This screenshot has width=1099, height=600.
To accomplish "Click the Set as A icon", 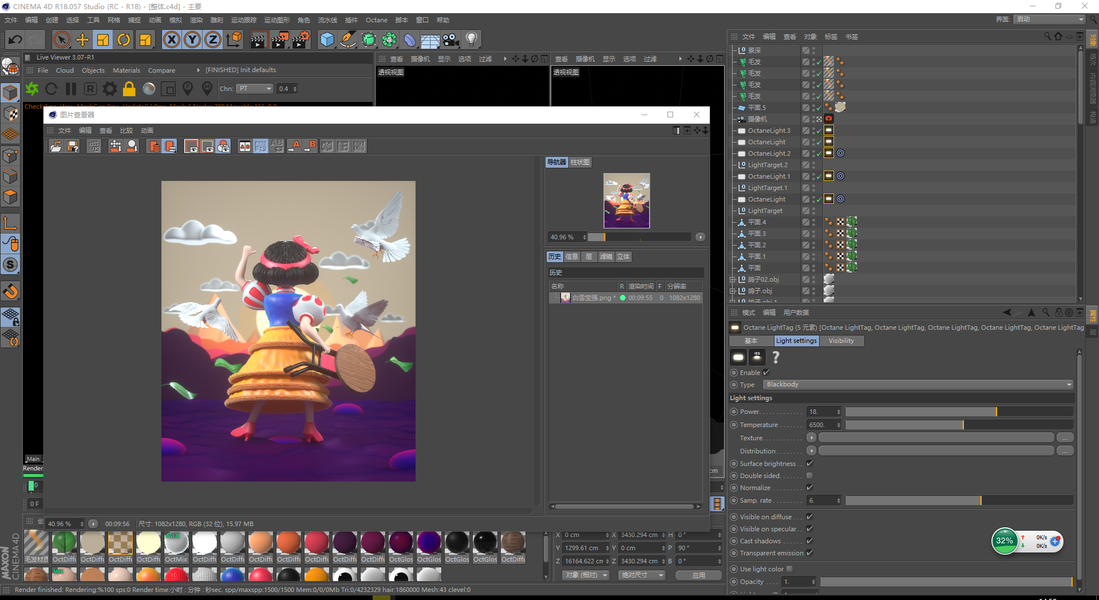I will tap(294, 146).
